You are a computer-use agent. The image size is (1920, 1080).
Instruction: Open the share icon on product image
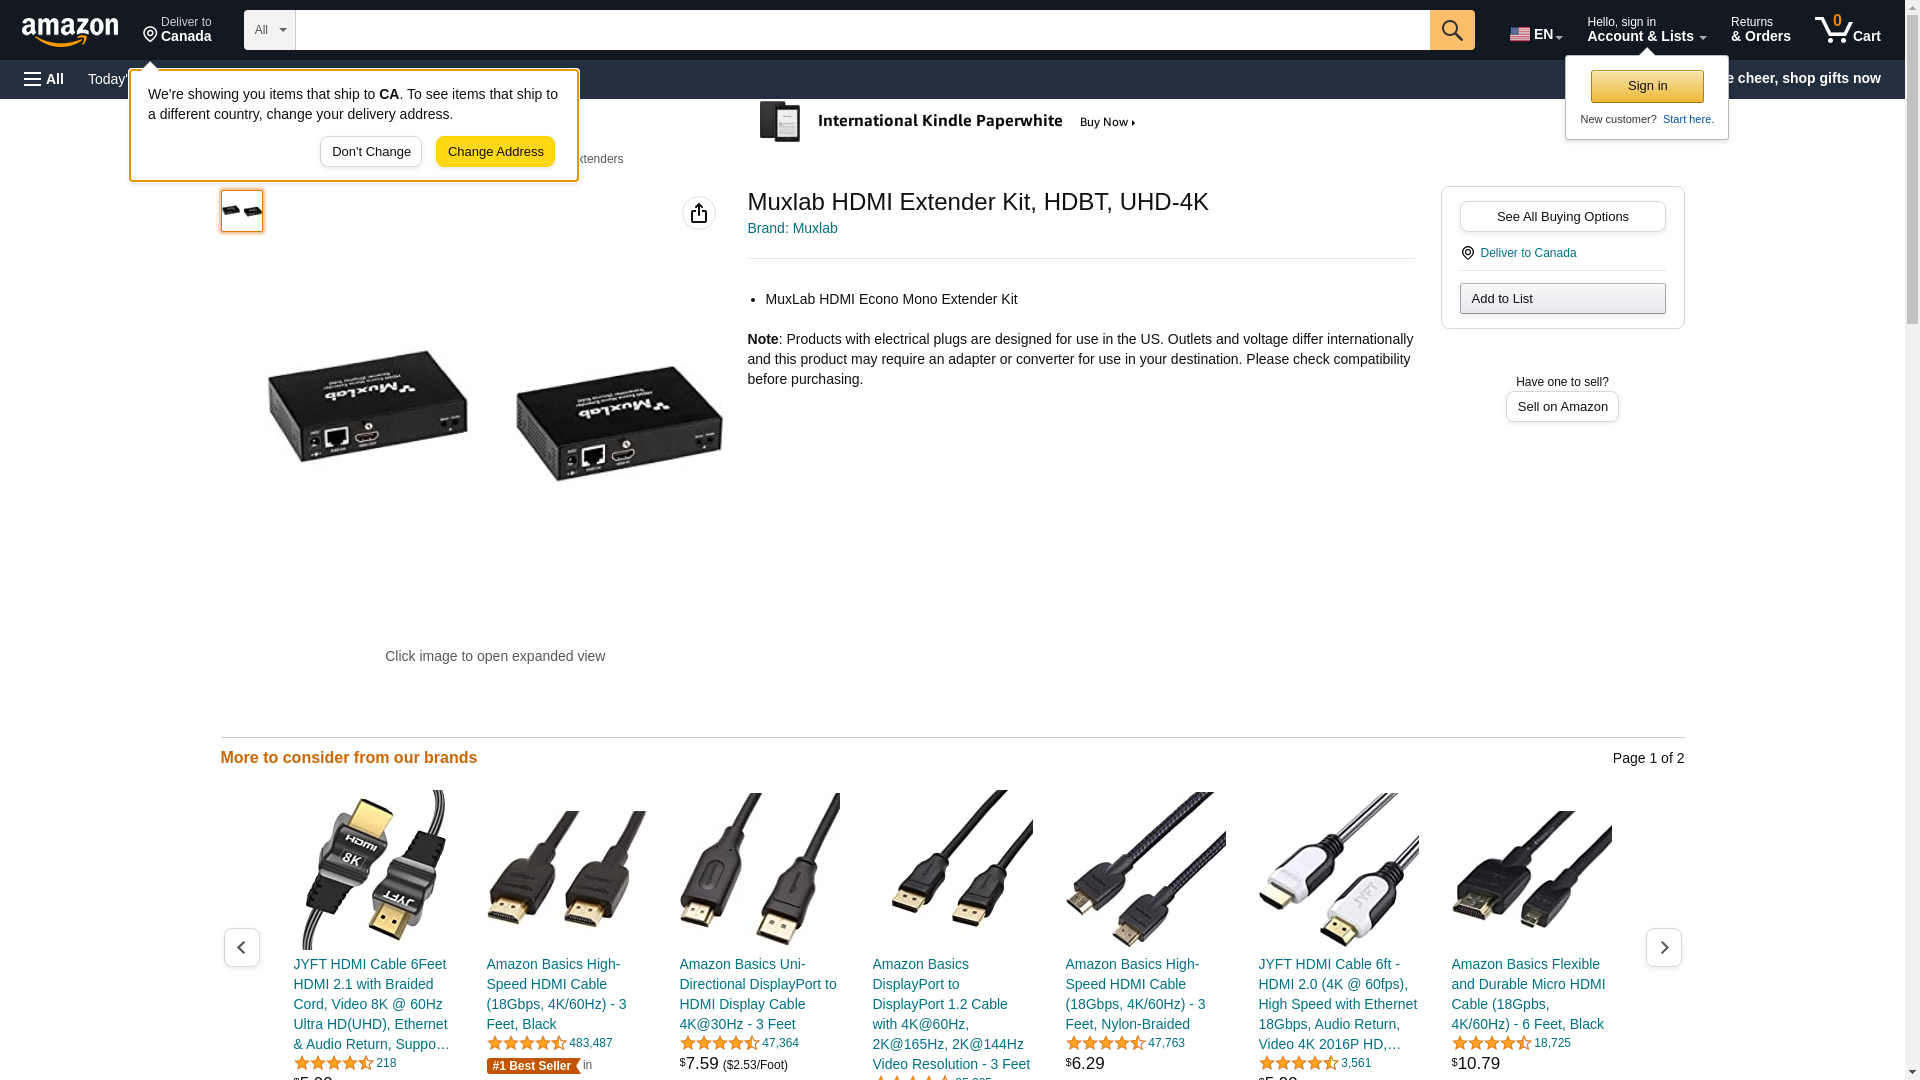pyautogui.click(x=699, y=213)
